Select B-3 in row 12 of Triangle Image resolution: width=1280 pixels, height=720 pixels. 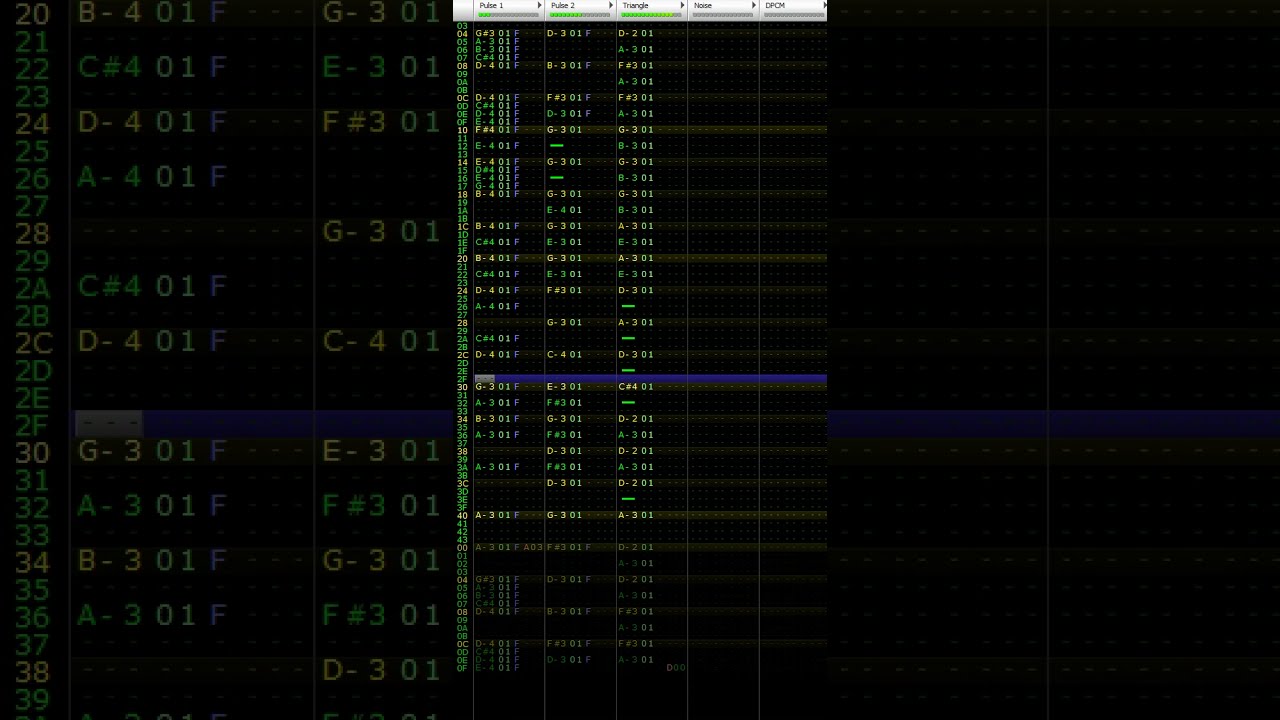point(628,146)
